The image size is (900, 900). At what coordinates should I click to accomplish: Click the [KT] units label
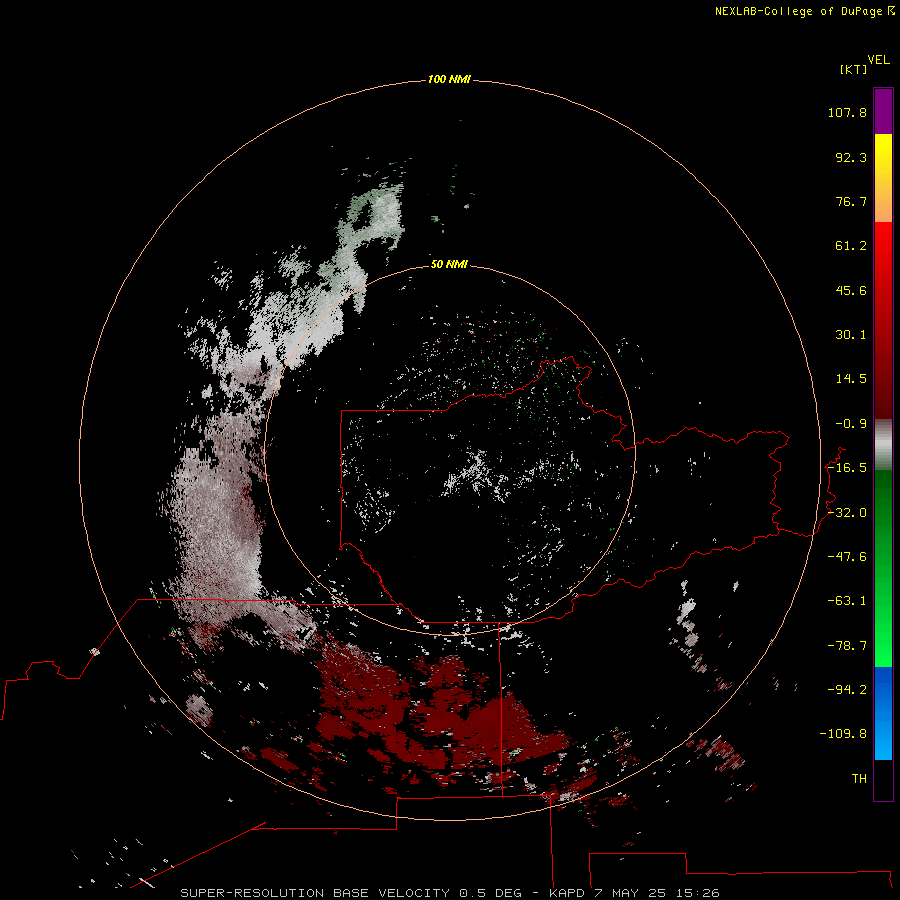(854, 69)
